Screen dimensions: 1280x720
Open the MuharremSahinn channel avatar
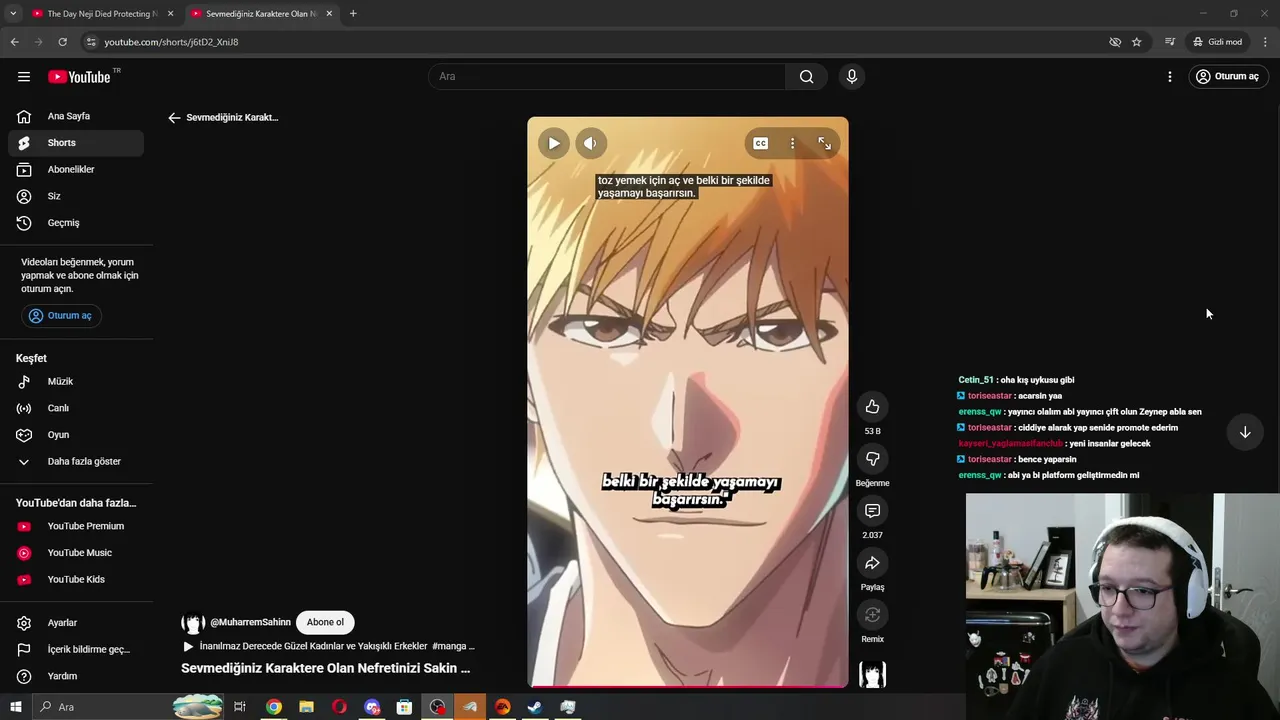193,622
